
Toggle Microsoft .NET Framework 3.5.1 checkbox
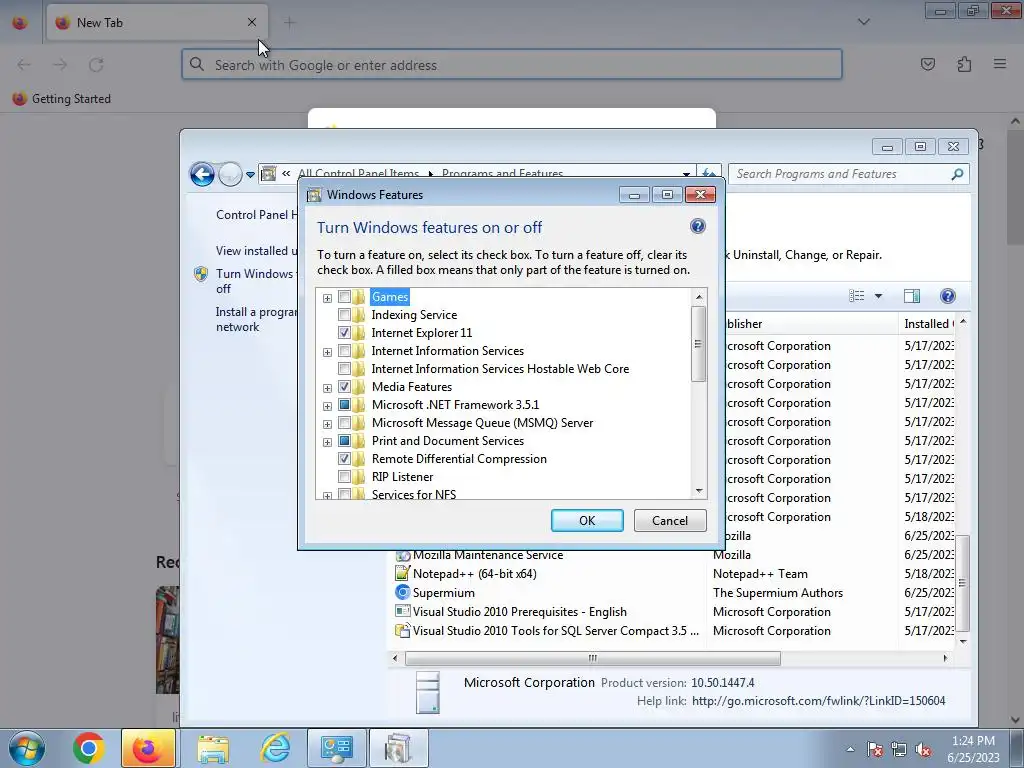coord(344,405)
